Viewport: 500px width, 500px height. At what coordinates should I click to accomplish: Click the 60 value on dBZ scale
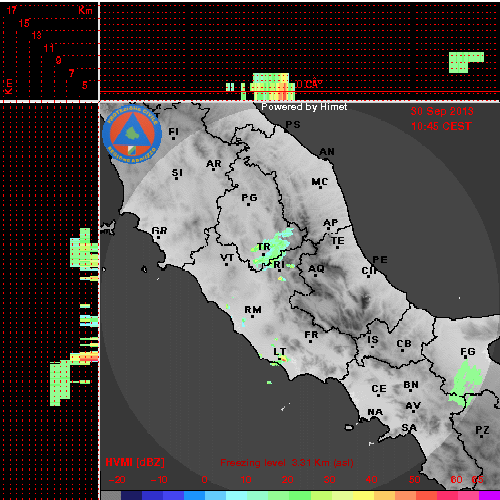pos(456,480)
